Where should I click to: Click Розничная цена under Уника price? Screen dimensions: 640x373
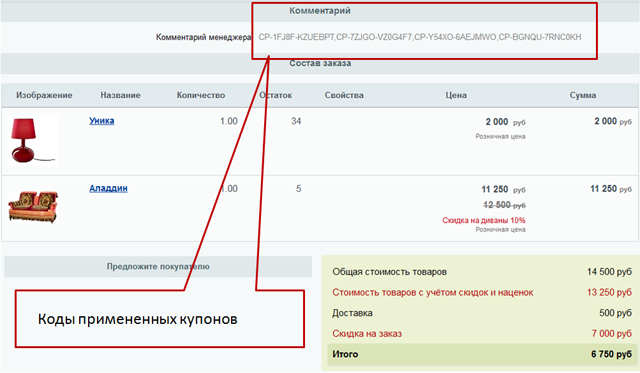pyautogui.click(x=500, y=137)
